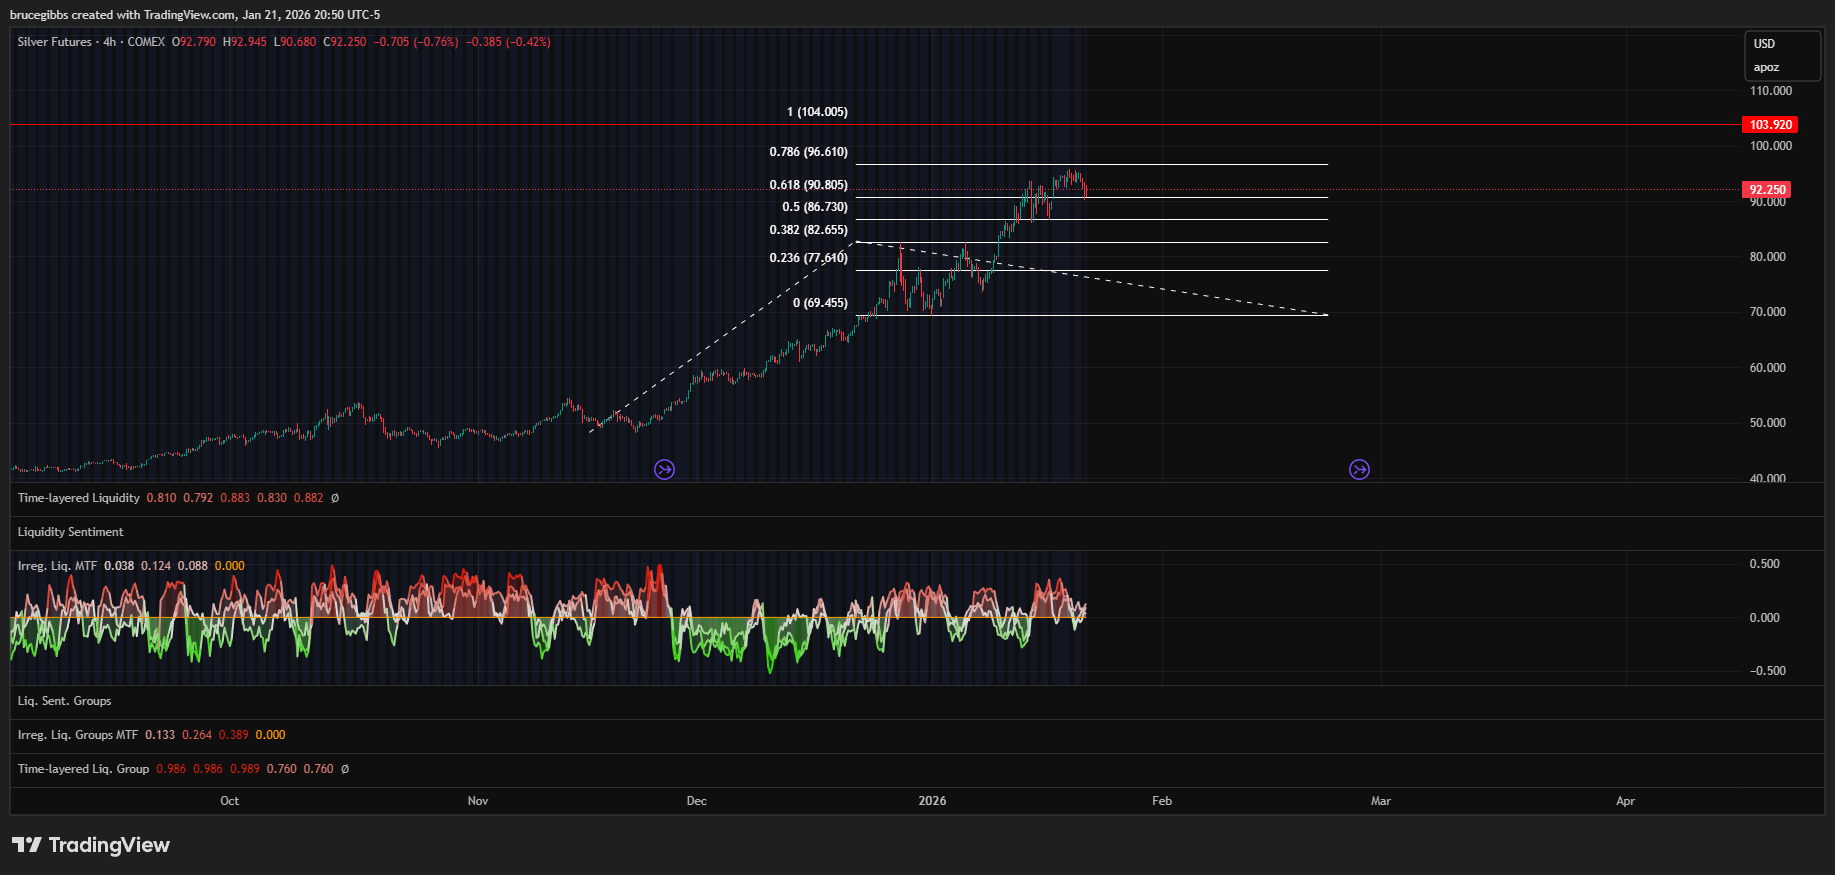Open the apoz unit selector
Image resolution: width=1835 pixels, height=875 pixels.
pyautogui.click(x=1766, y=68)
